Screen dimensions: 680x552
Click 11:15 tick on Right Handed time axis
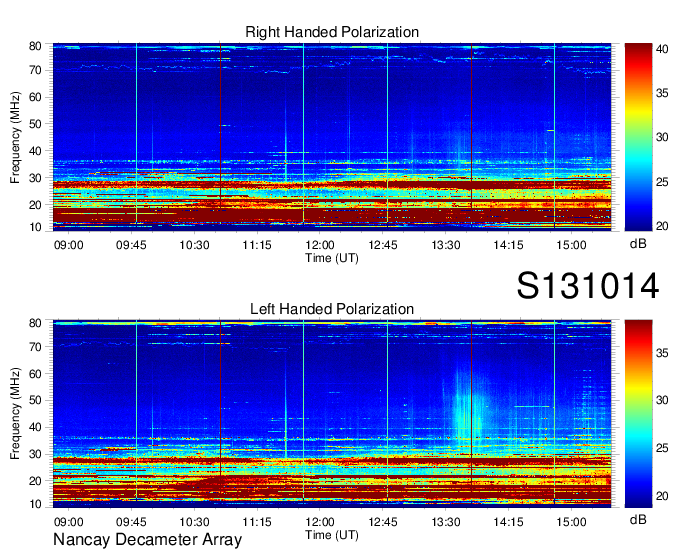257,245
